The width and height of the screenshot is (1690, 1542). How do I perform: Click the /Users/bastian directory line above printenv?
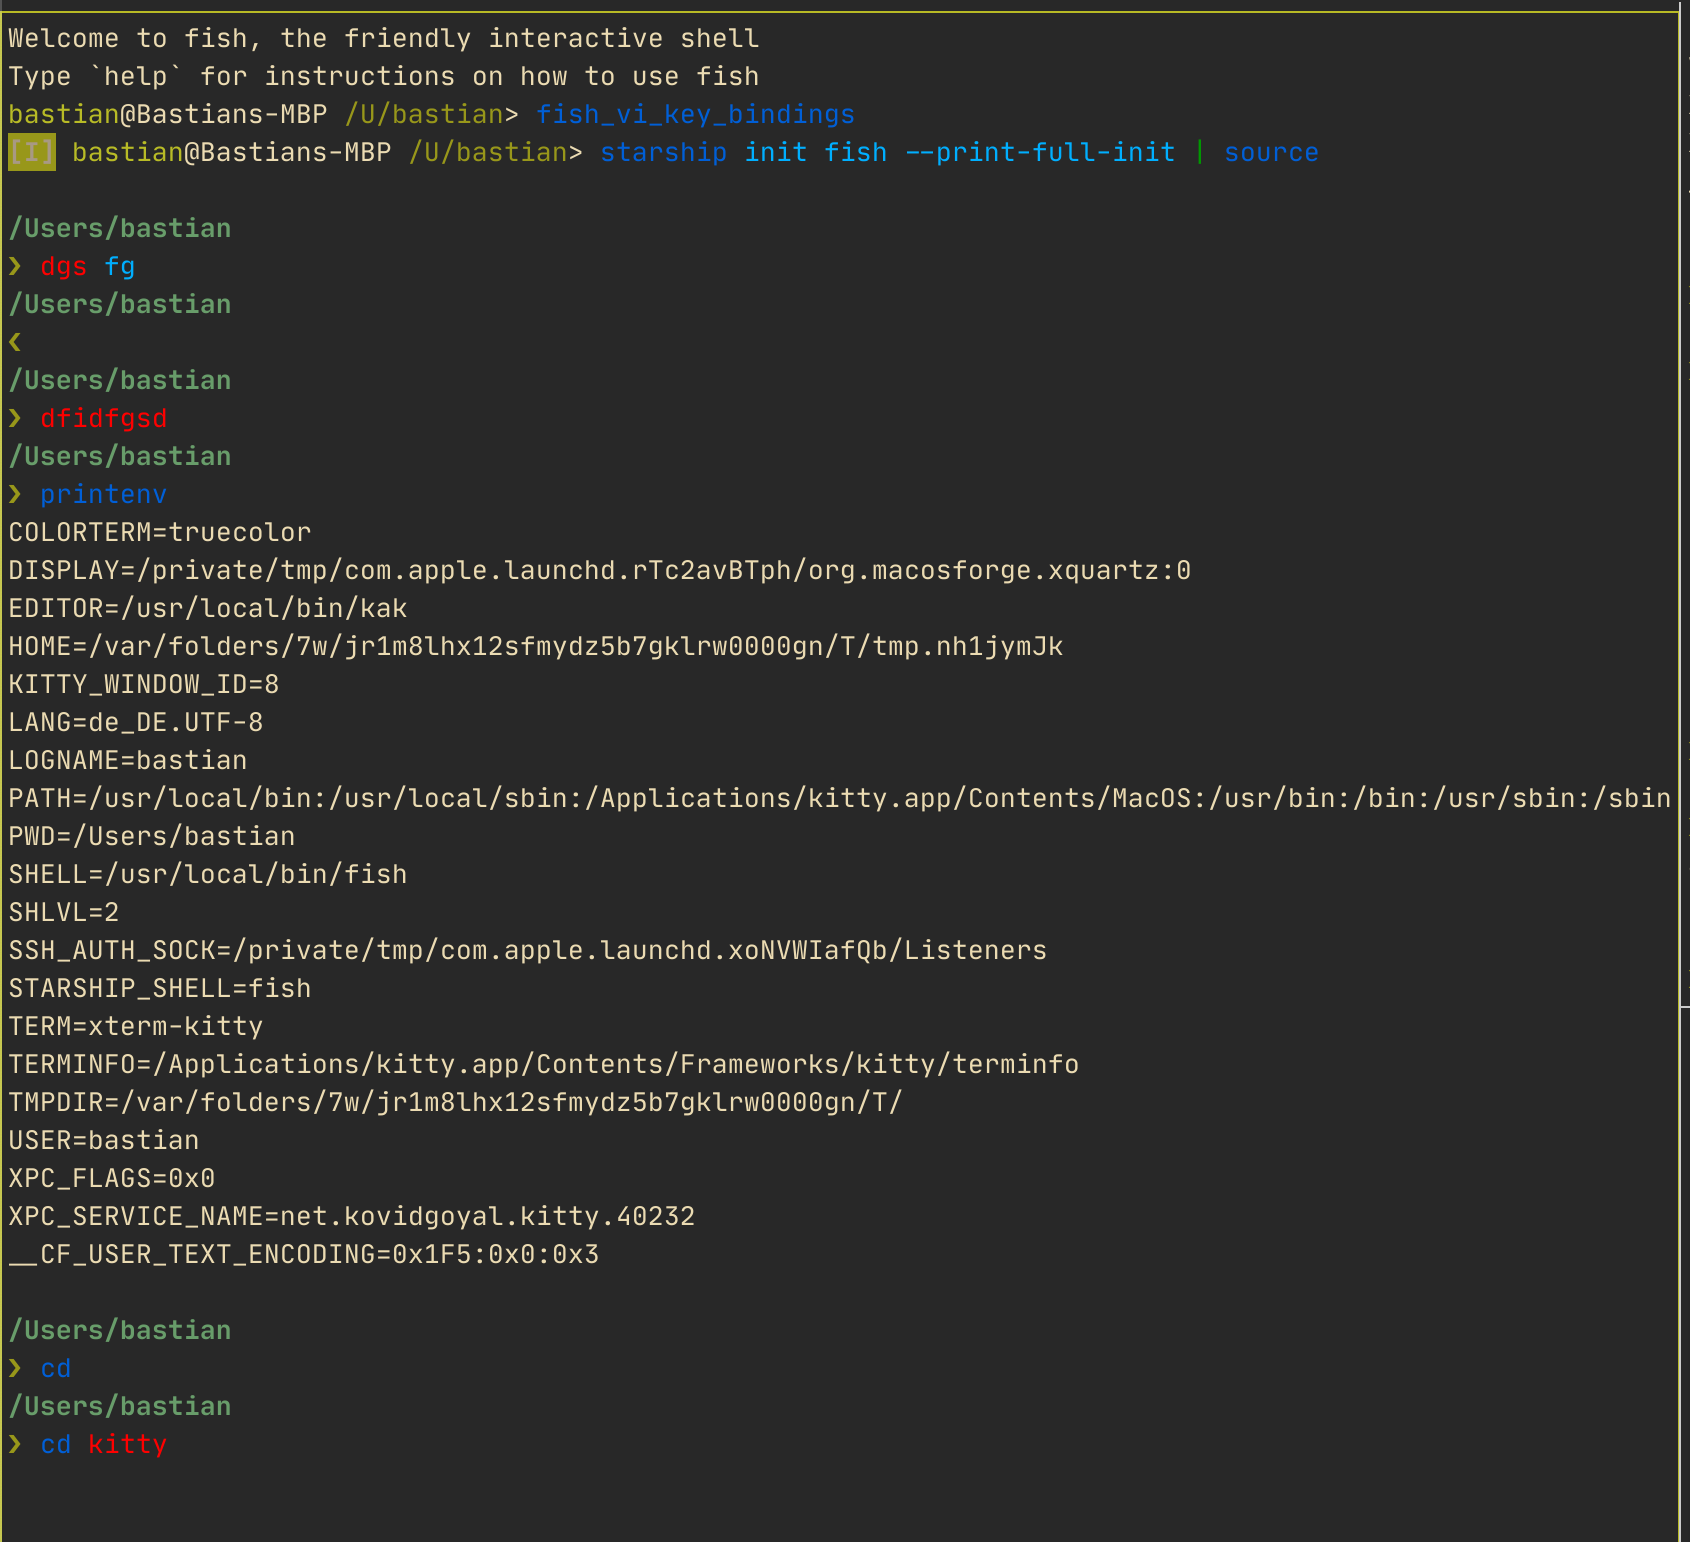120,456
